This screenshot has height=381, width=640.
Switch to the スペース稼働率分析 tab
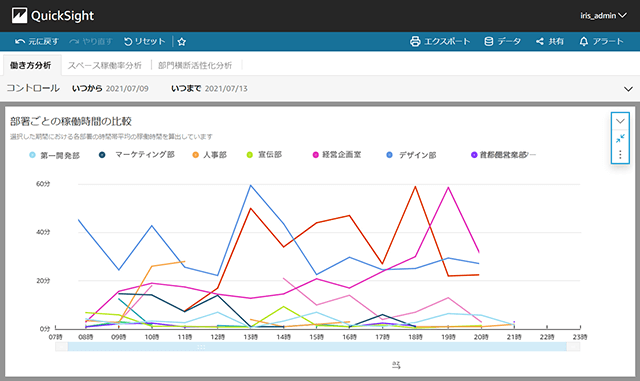coord(104,65)
